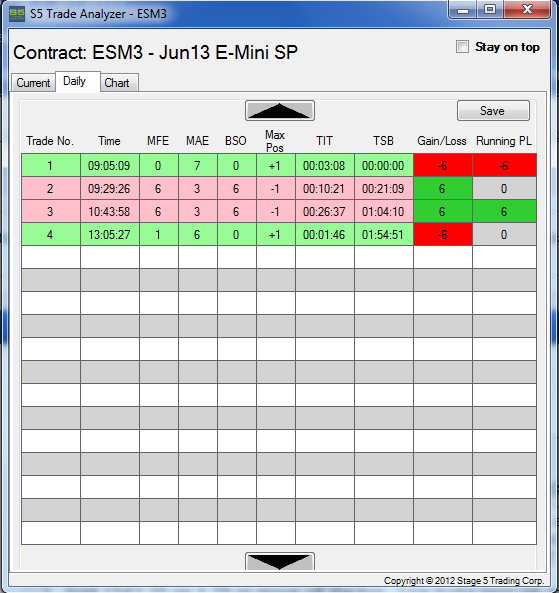Click the Stage 5 Trading Corp. copyright text

(x=464, y=581)
